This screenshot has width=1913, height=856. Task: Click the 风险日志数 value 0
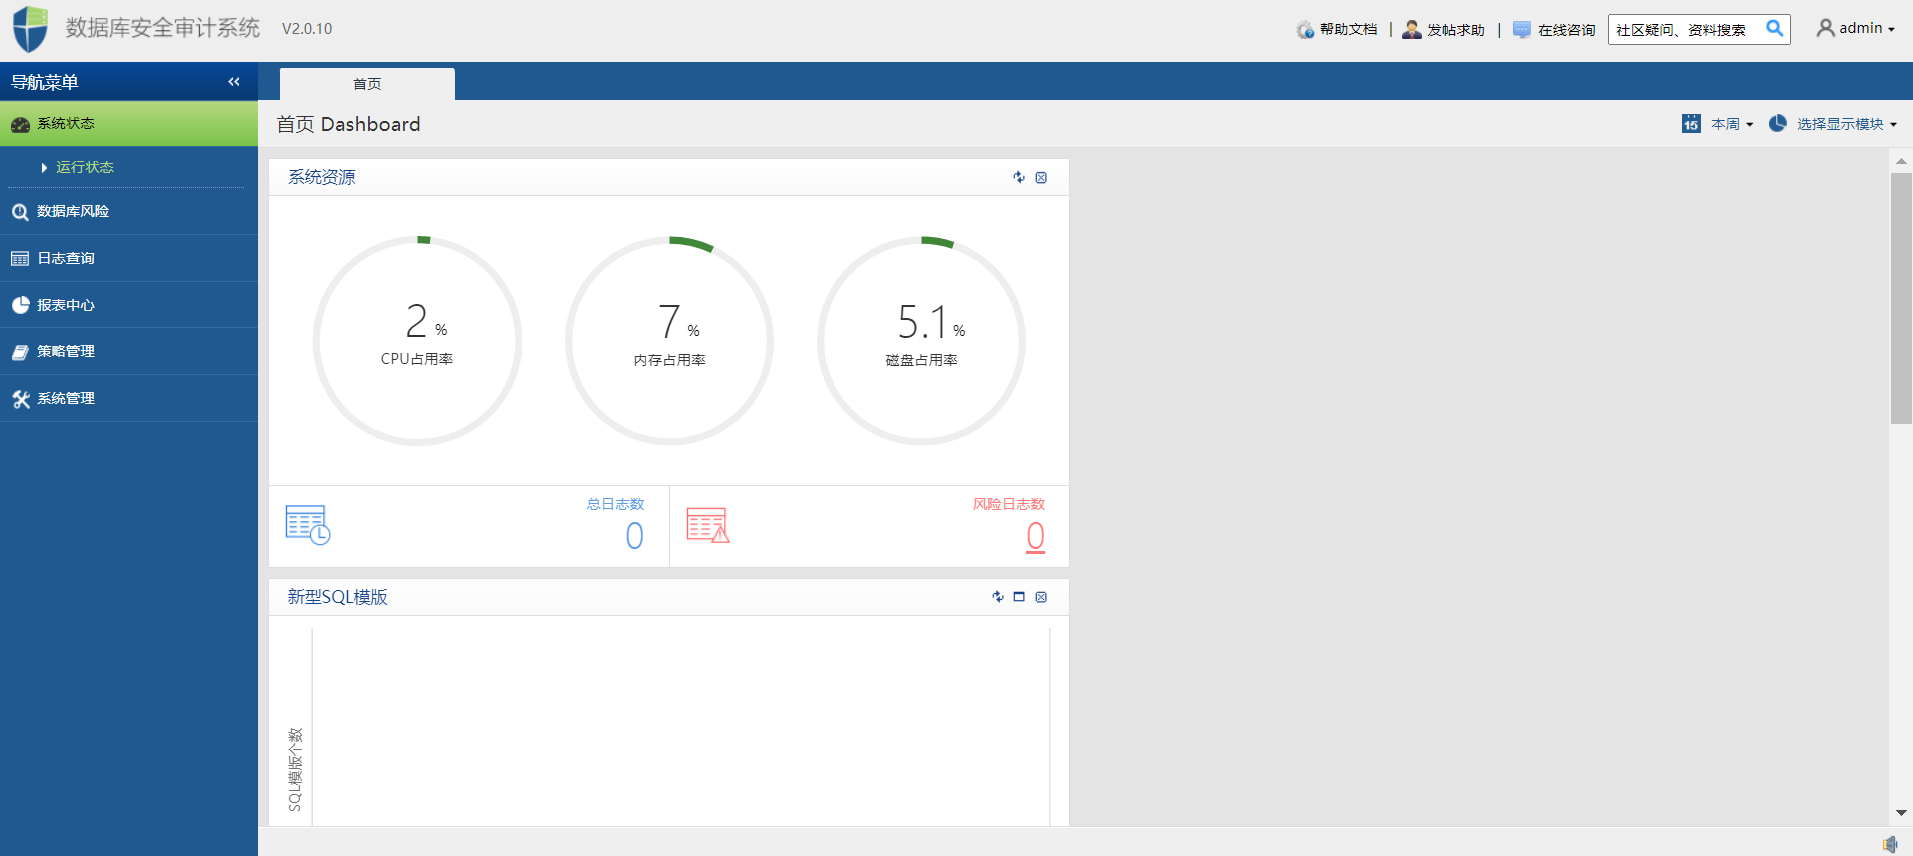[1035, 537]
